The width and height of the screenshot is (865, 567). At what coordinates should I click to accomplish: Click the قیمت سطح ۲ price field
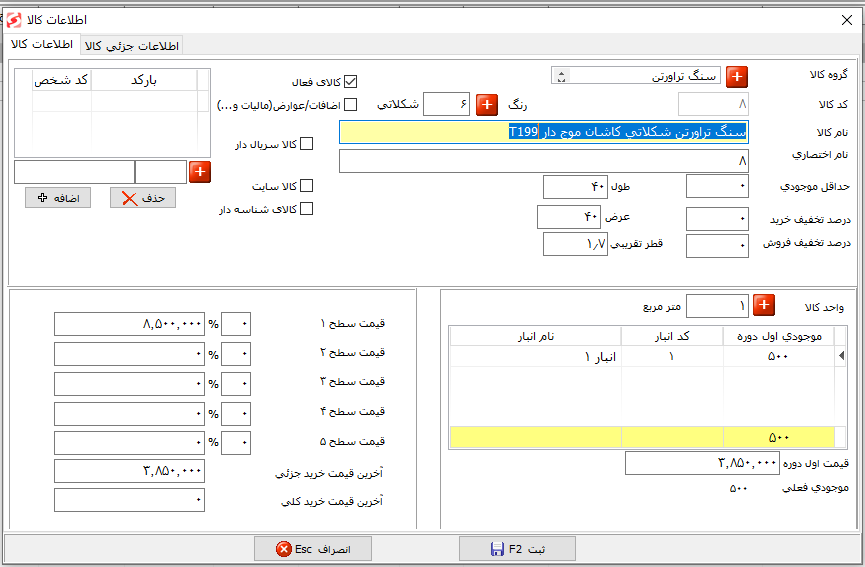129,354
